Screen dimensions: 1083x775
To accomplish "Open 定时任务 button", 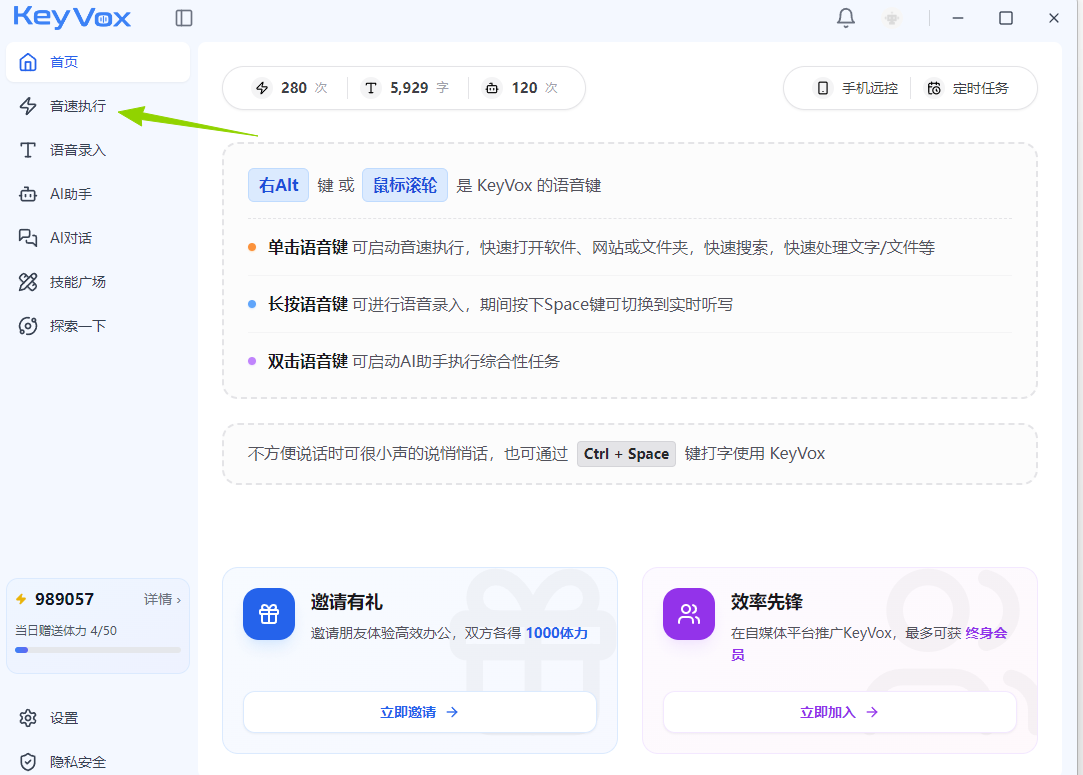I will (x=967, y=88).
